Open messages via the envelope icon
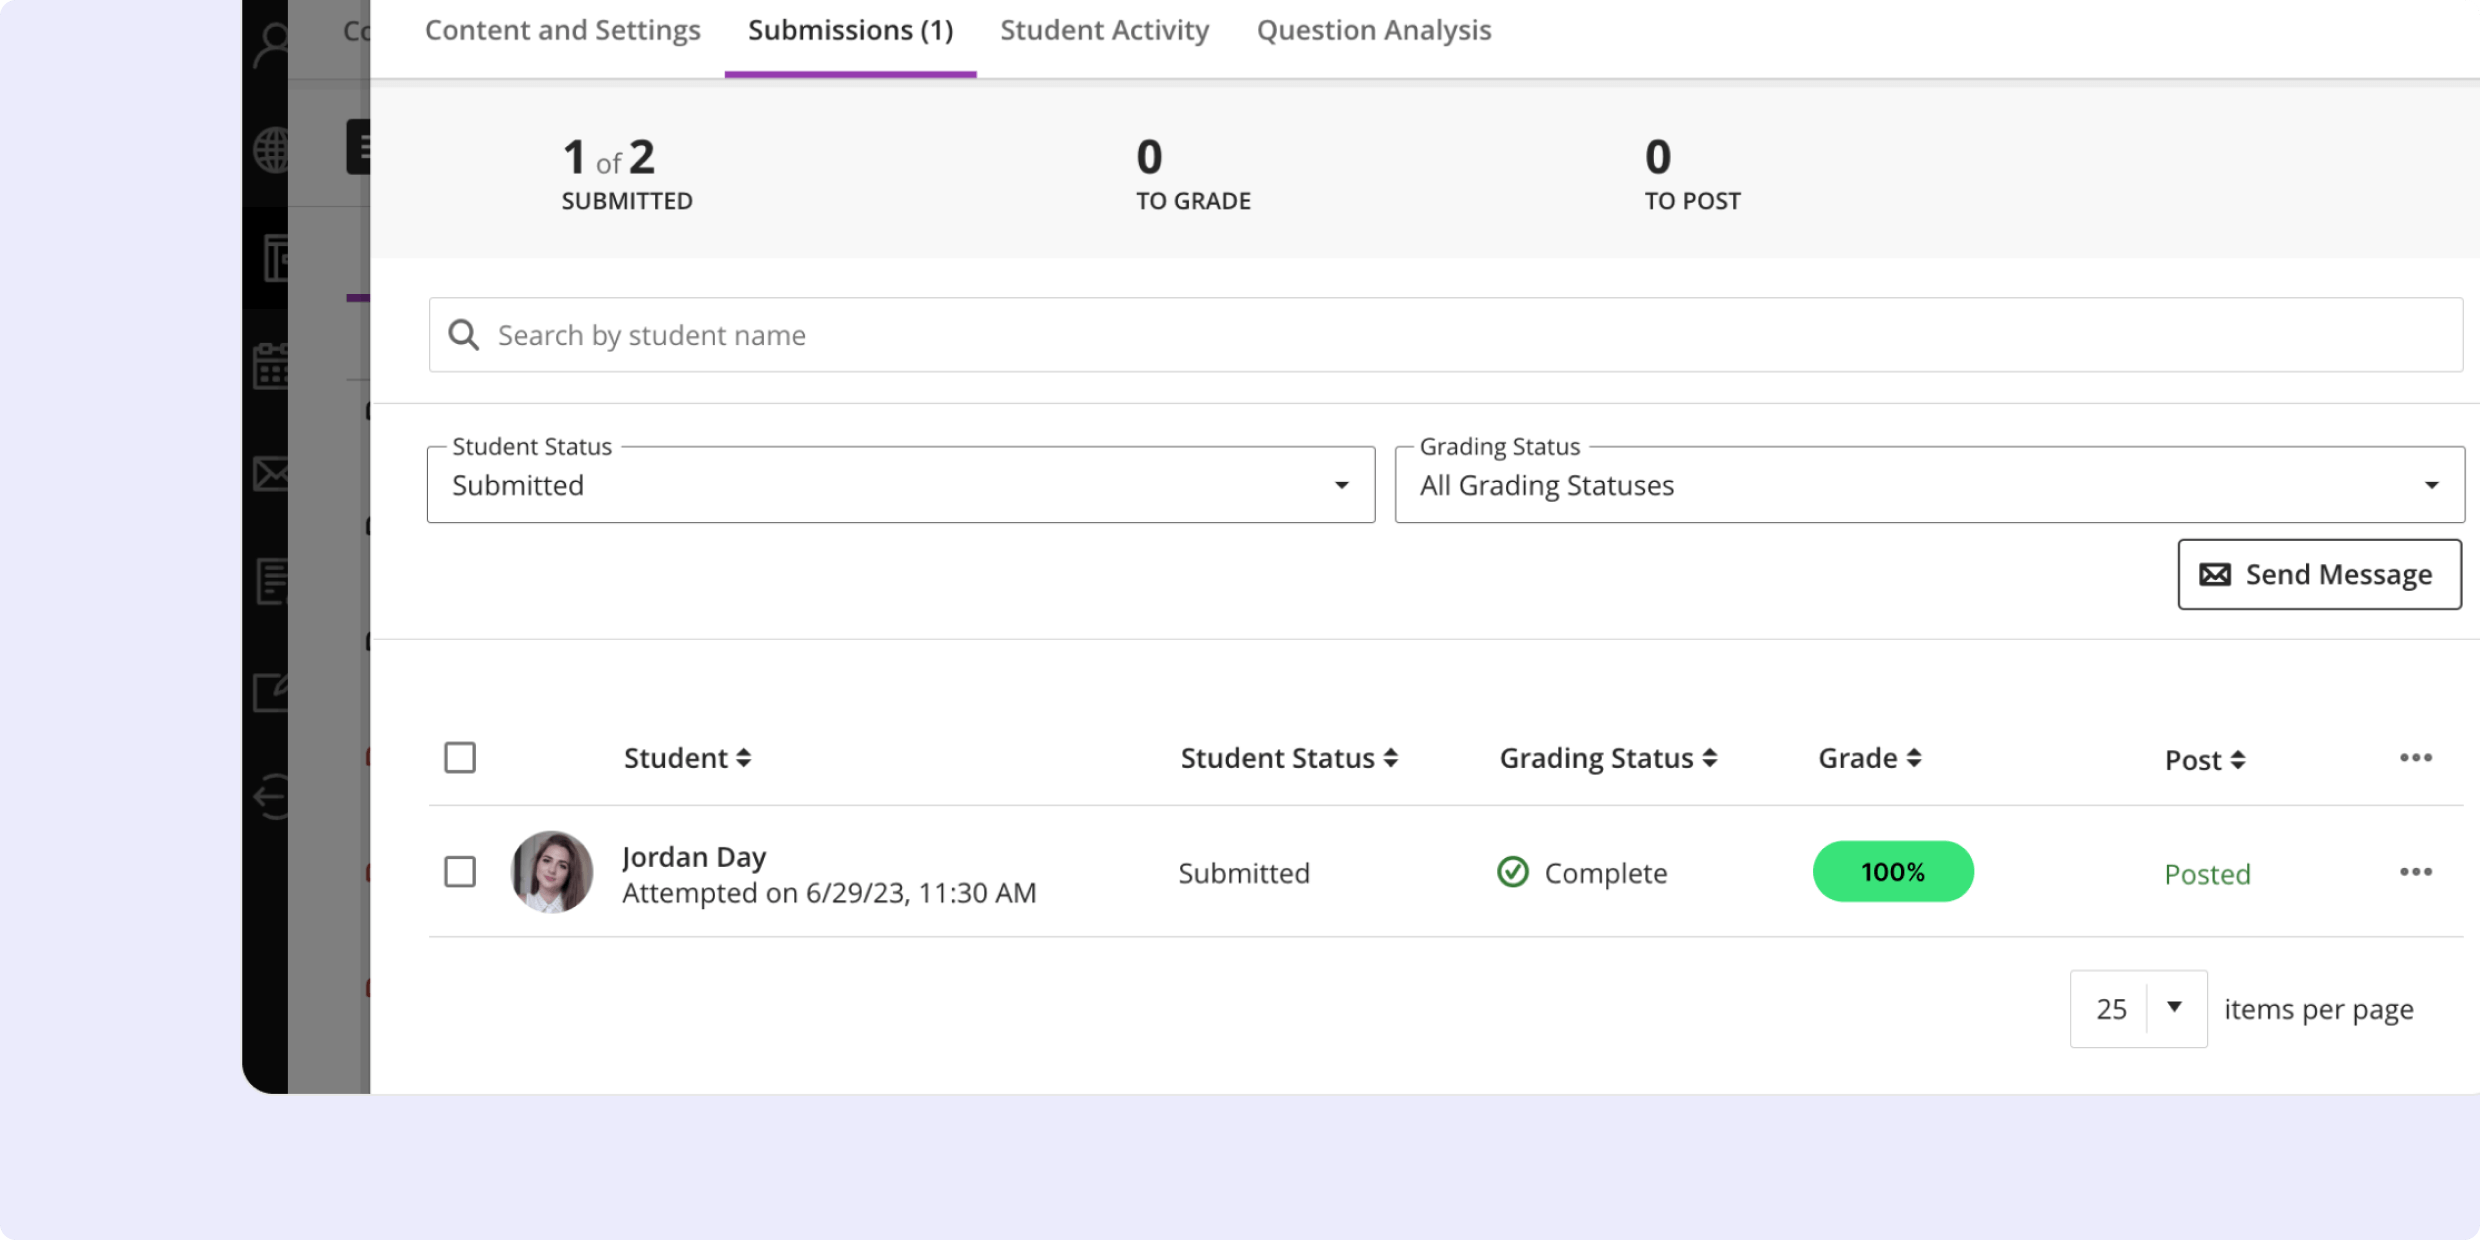Viewport: 2480px width, 1240px height. (x=270, y=472)
